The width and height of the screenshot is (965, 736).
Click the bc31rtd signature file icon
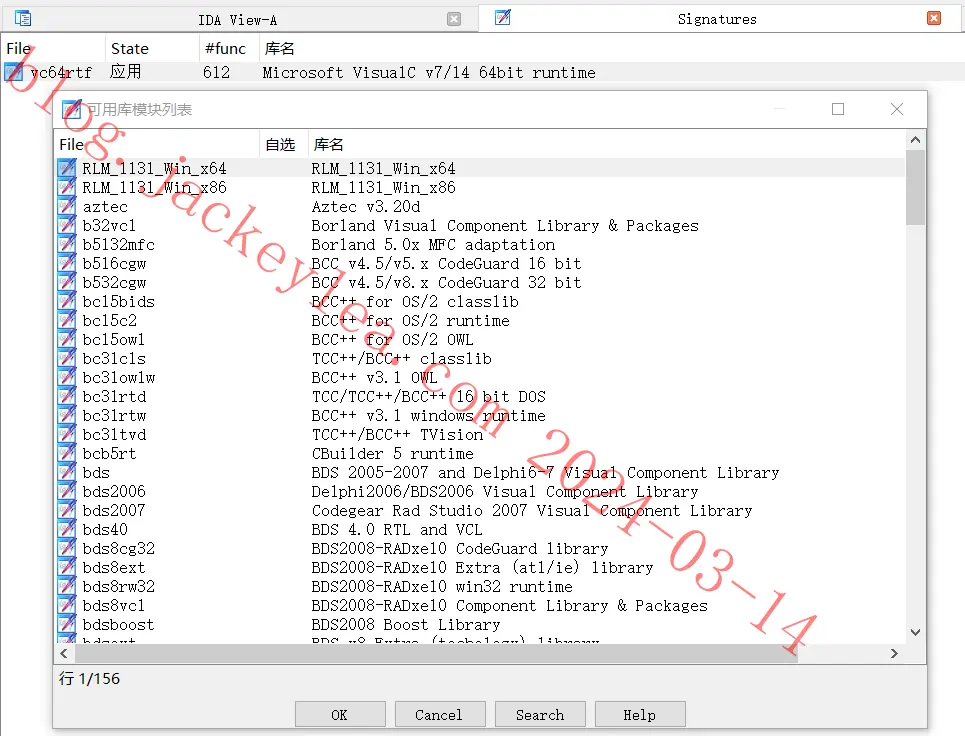pyautogui.click(x=67, y=396)
